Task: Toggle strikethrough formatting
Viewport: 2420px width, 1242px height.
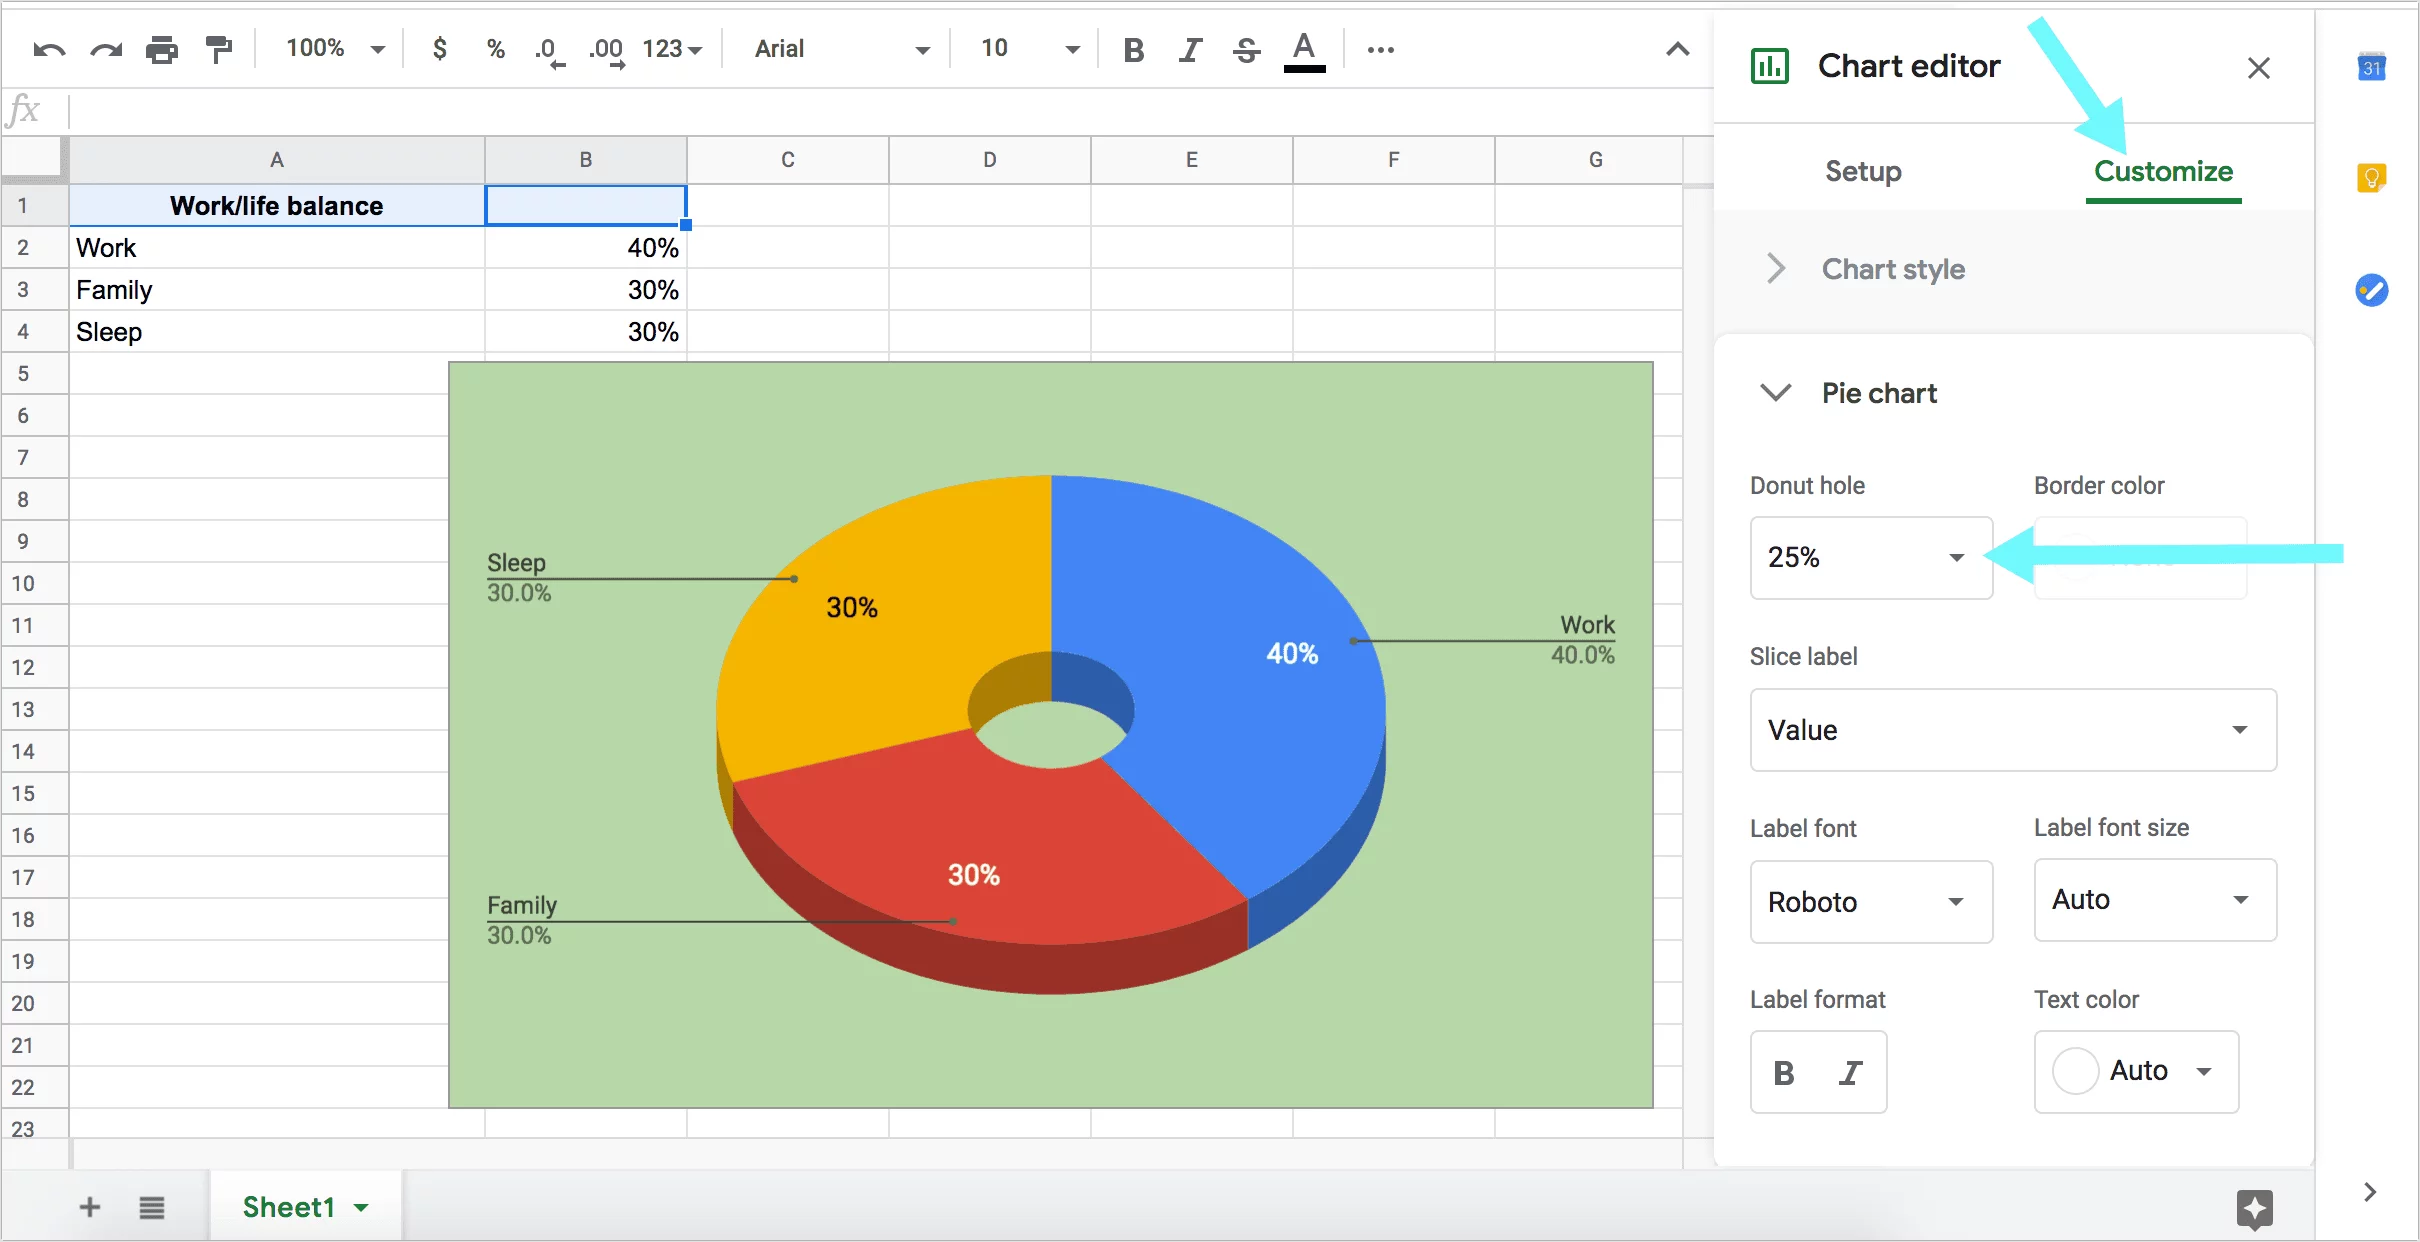Action: point(1246,49)
